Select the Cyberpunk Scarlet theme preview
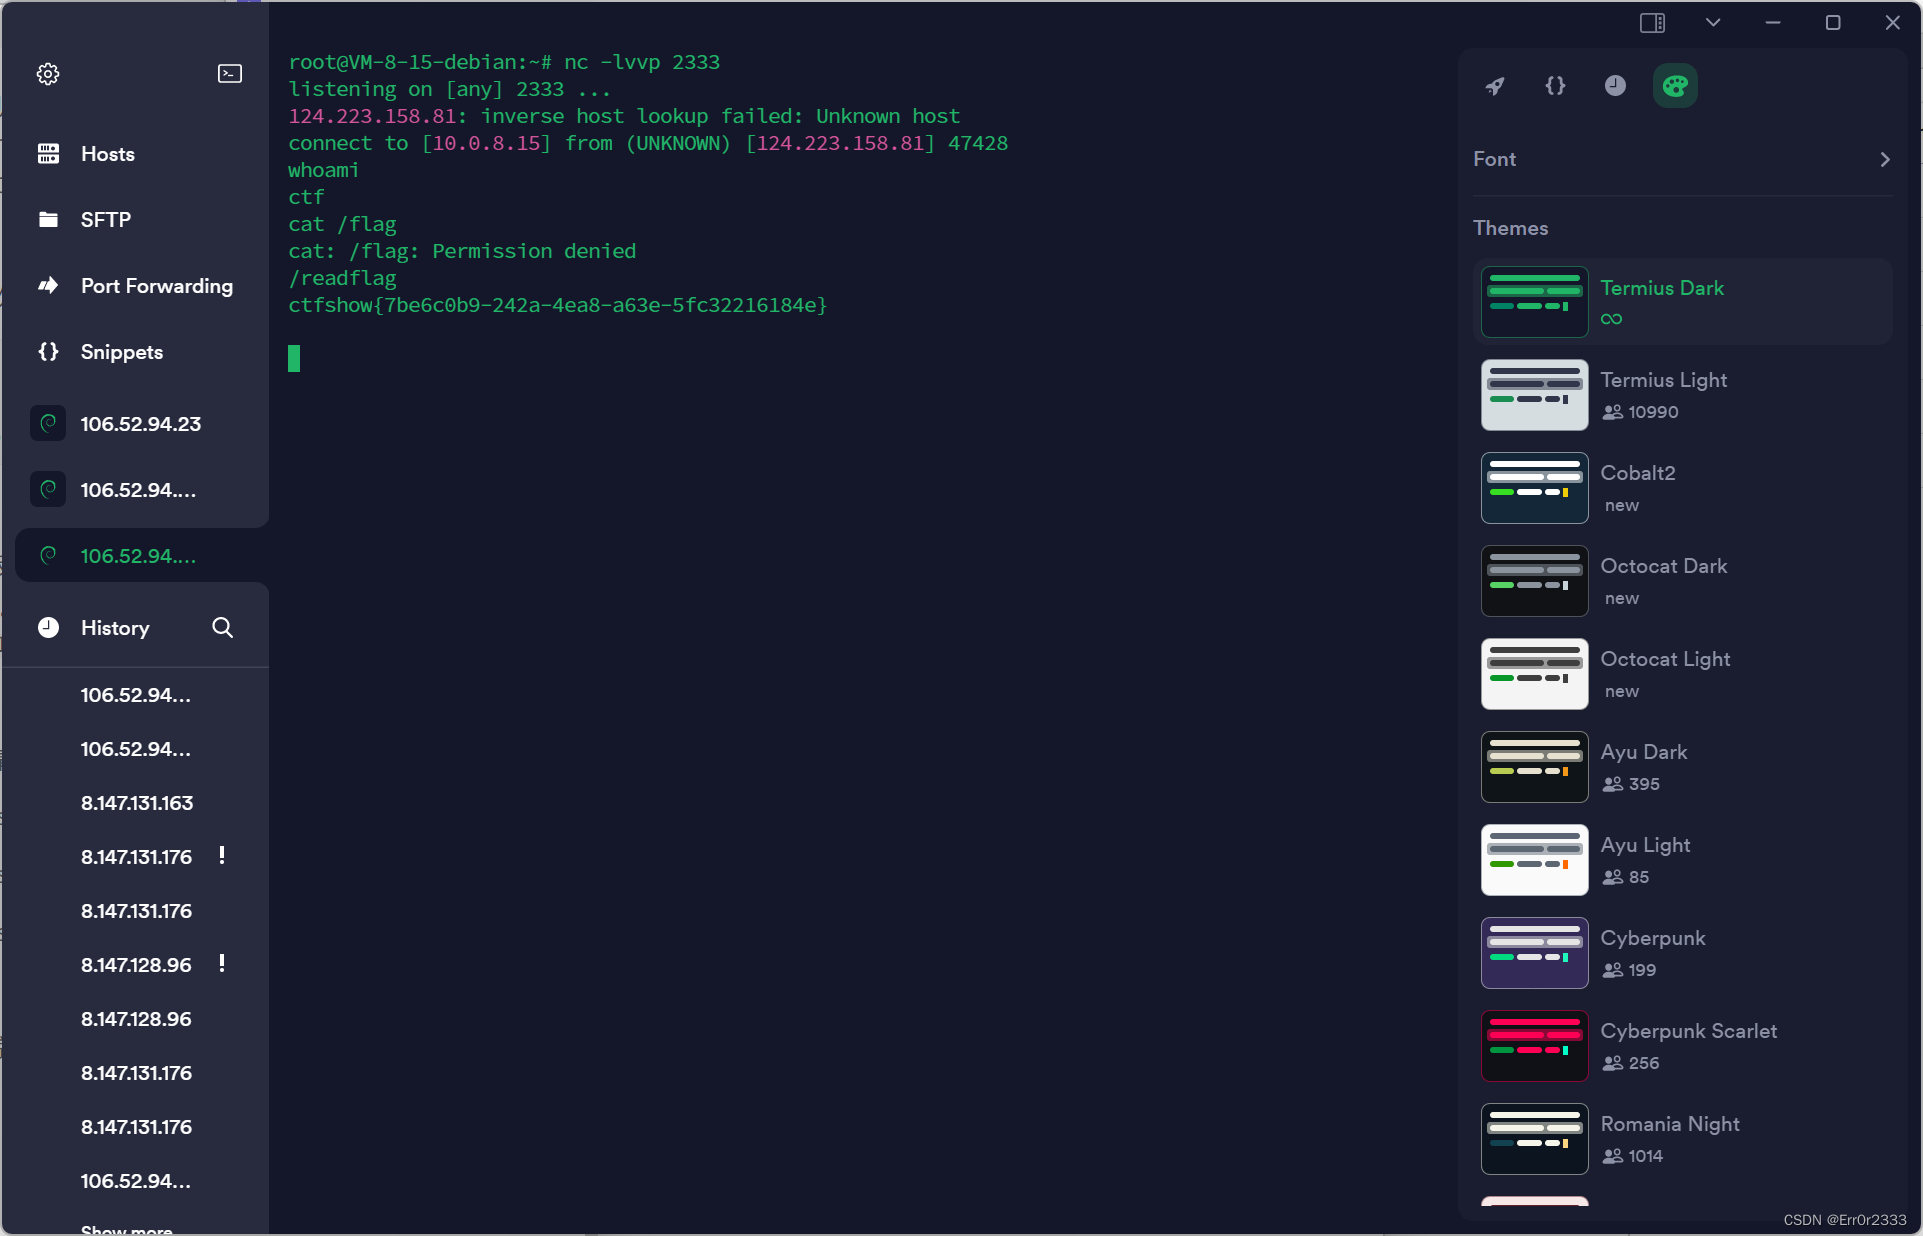 tap(1533, 1045)
